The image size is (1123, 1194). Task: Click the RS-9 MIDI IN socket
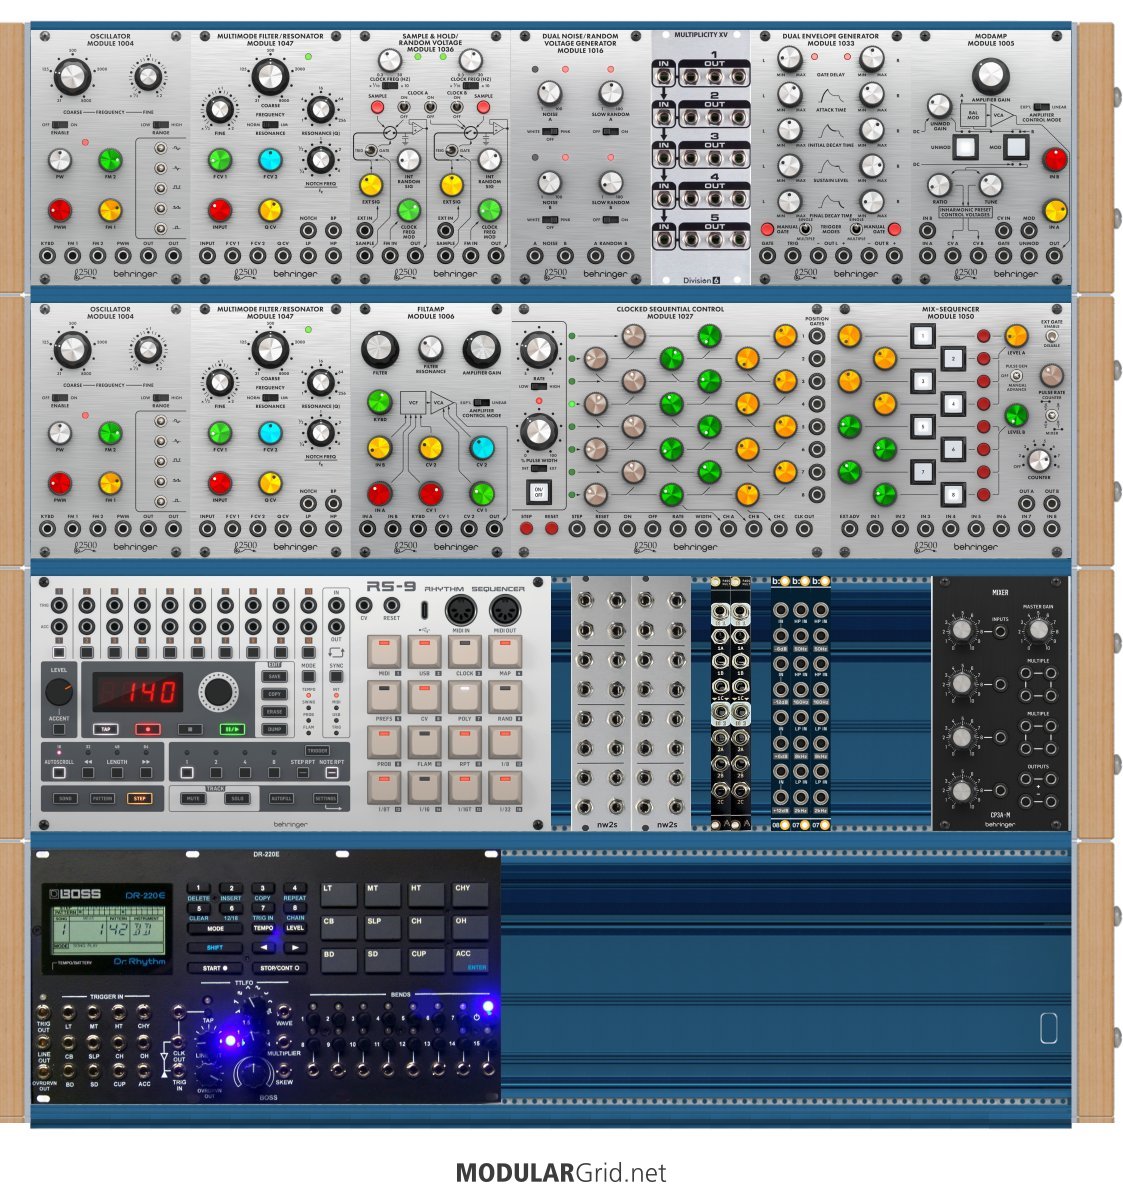(x=461, y=610)
